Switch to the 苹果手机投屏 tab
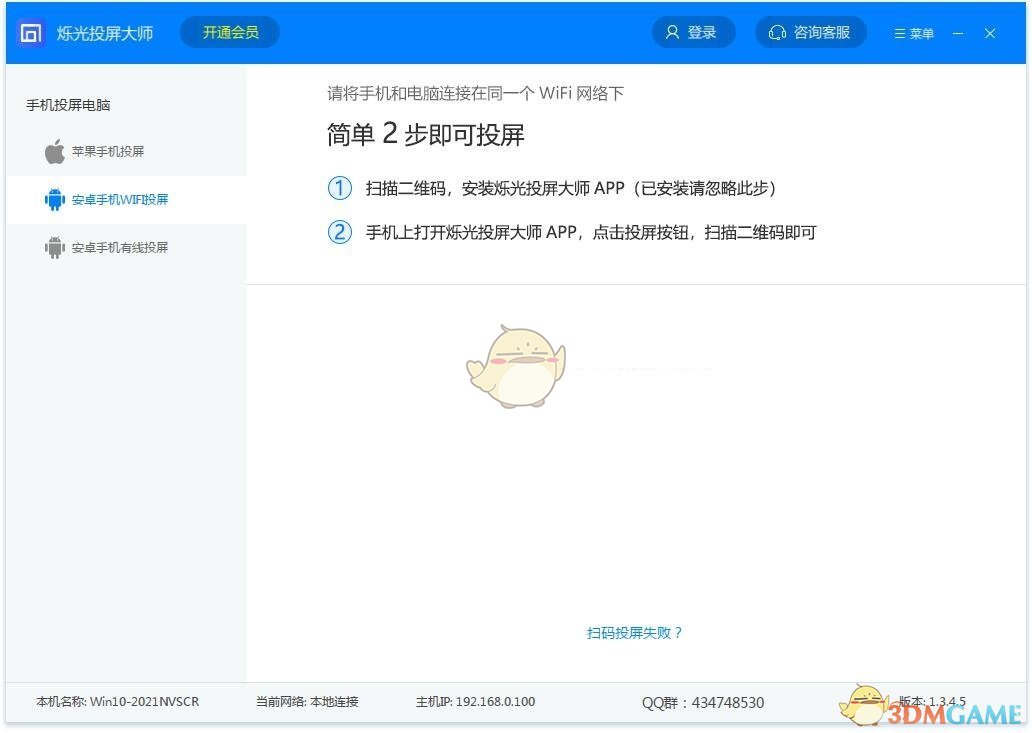This screenshot has width=1032, height=733. (108, 151)
